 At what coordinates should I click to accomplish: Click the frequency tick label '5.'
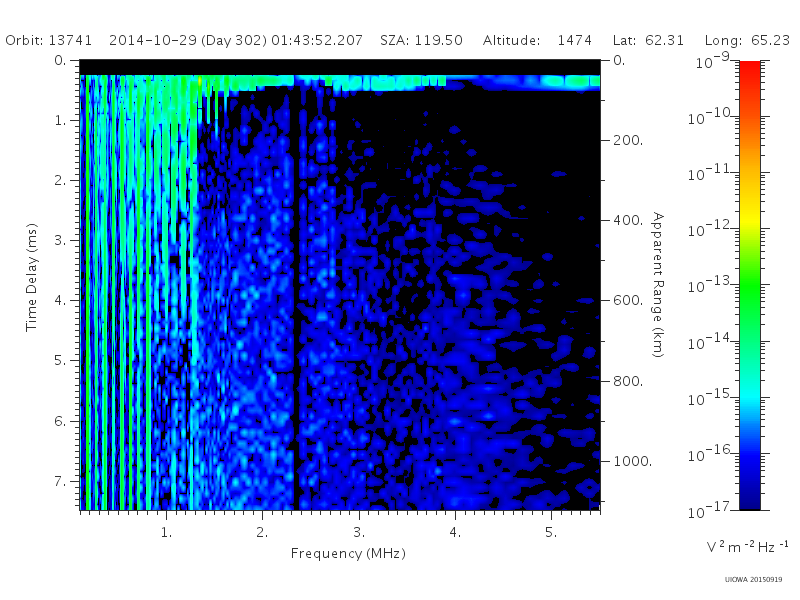point(551,532)
